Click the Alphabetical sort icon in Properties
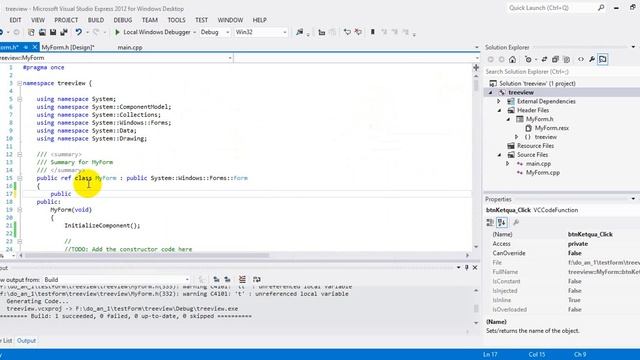 click(502, 222)
